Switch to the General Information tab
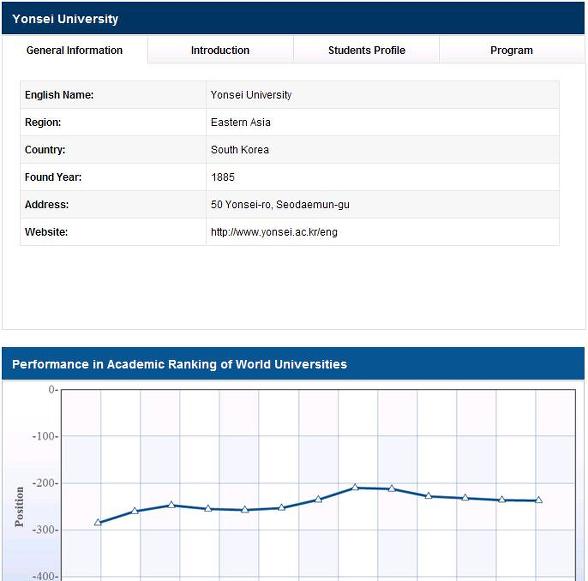This screenshot has width=588, height=581. point(74,50)
